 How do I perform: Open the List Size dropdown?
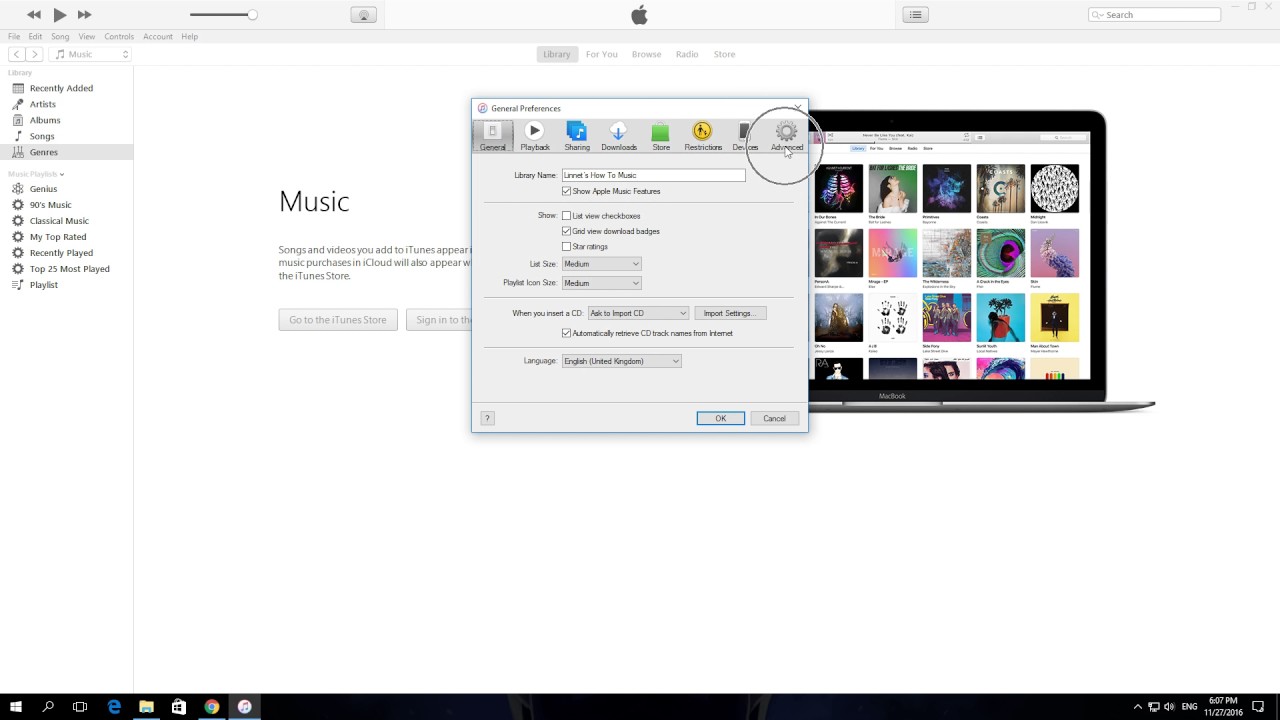click(601, 264)
